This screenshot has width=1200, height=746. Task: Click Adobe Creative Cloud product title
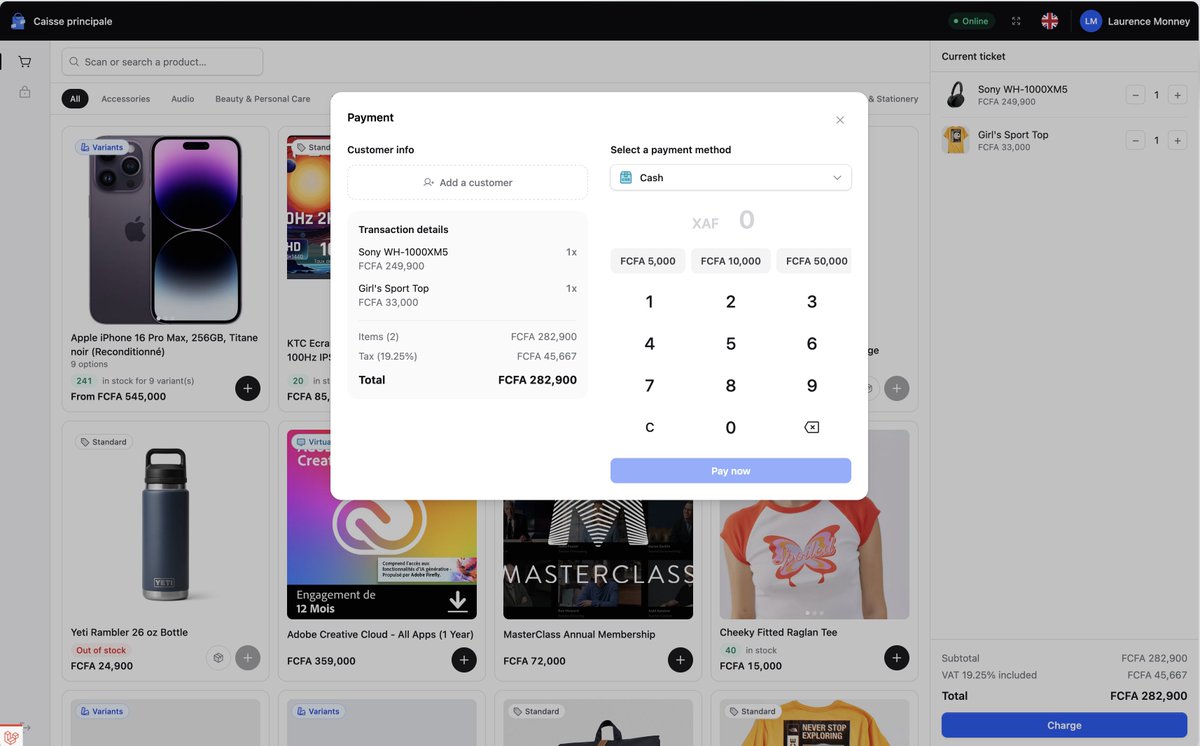tap(380, 634)
